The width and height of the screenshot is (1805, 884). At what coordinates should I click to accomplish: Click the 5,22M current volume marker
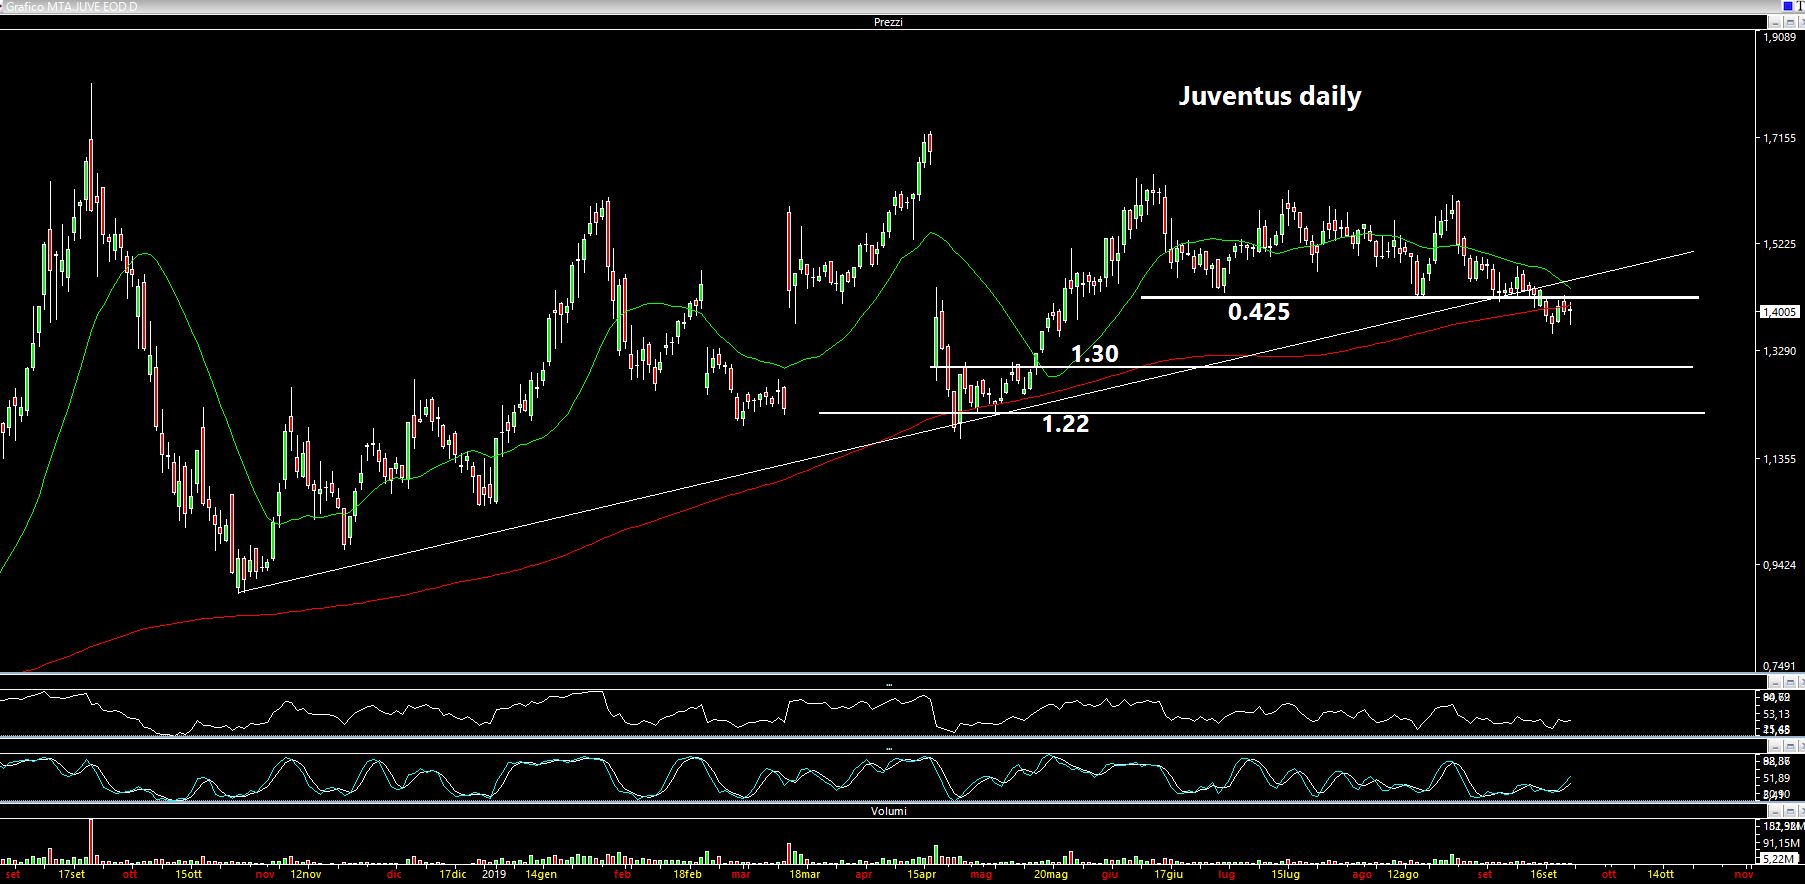1779,859
